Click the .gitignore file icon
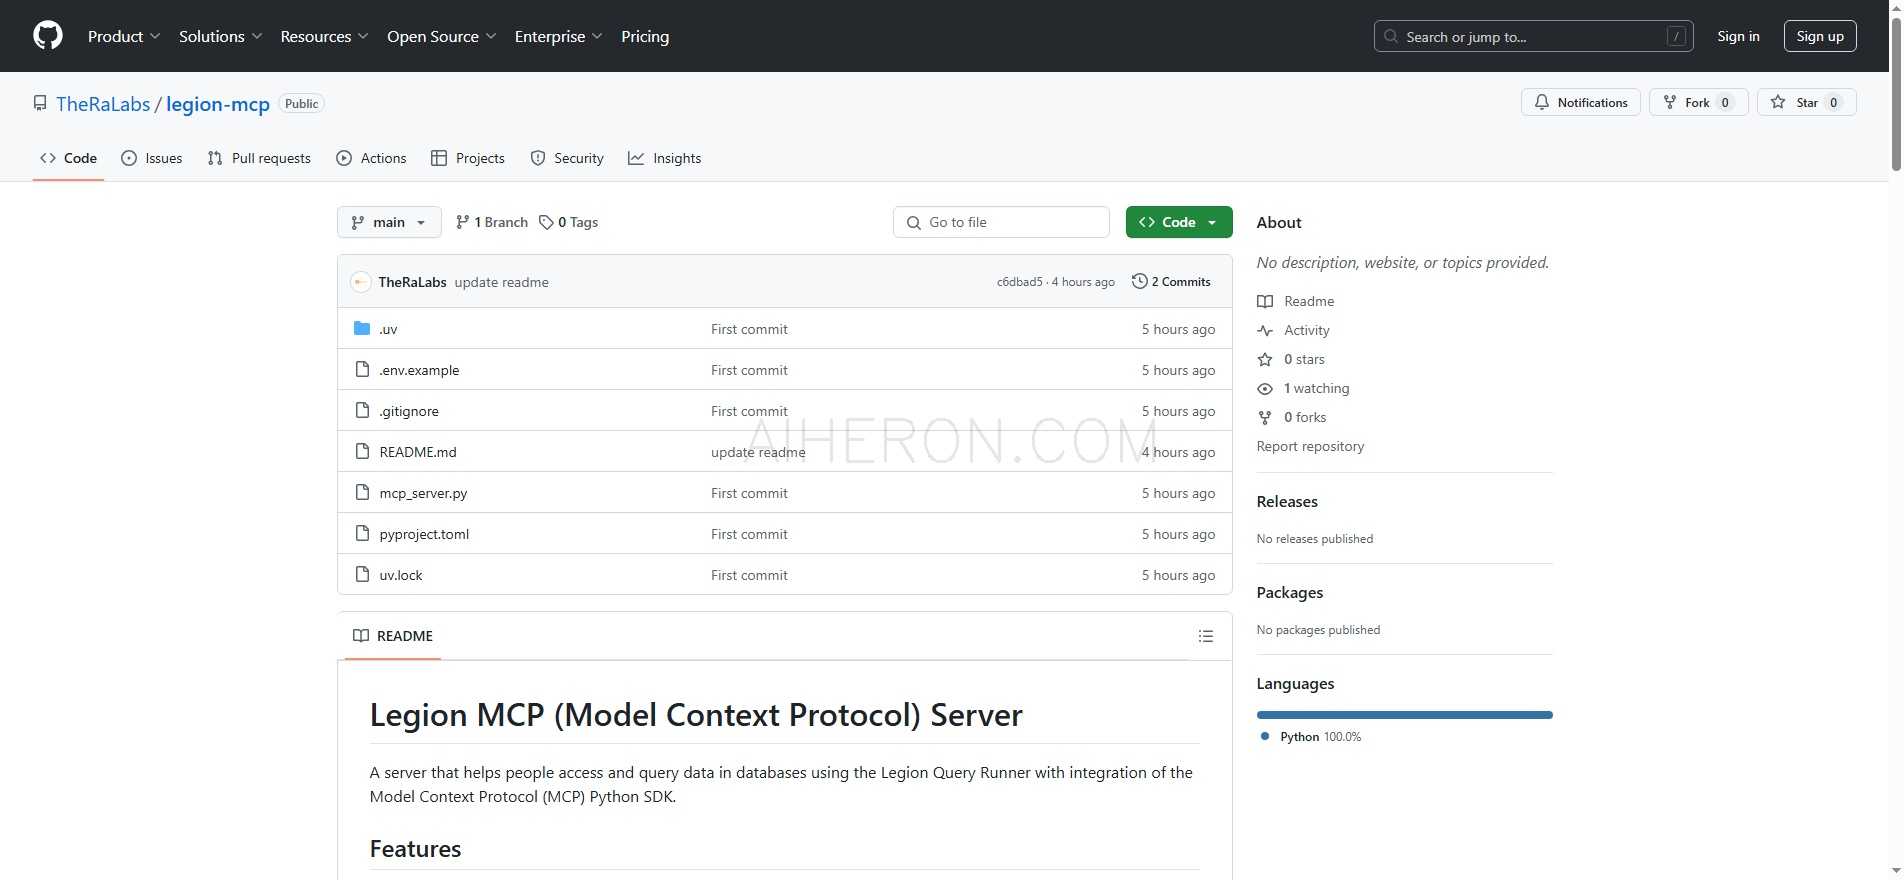 362,410
